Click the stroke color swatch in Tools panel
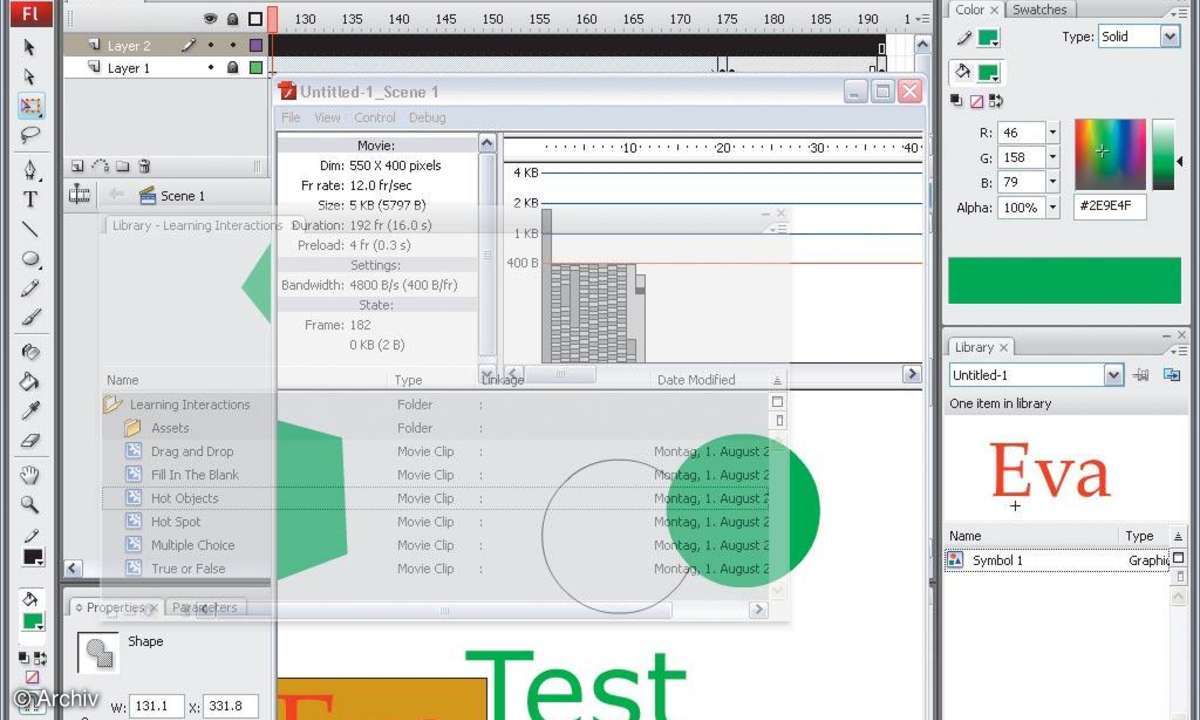The image size is (1200, 720). 33,557
